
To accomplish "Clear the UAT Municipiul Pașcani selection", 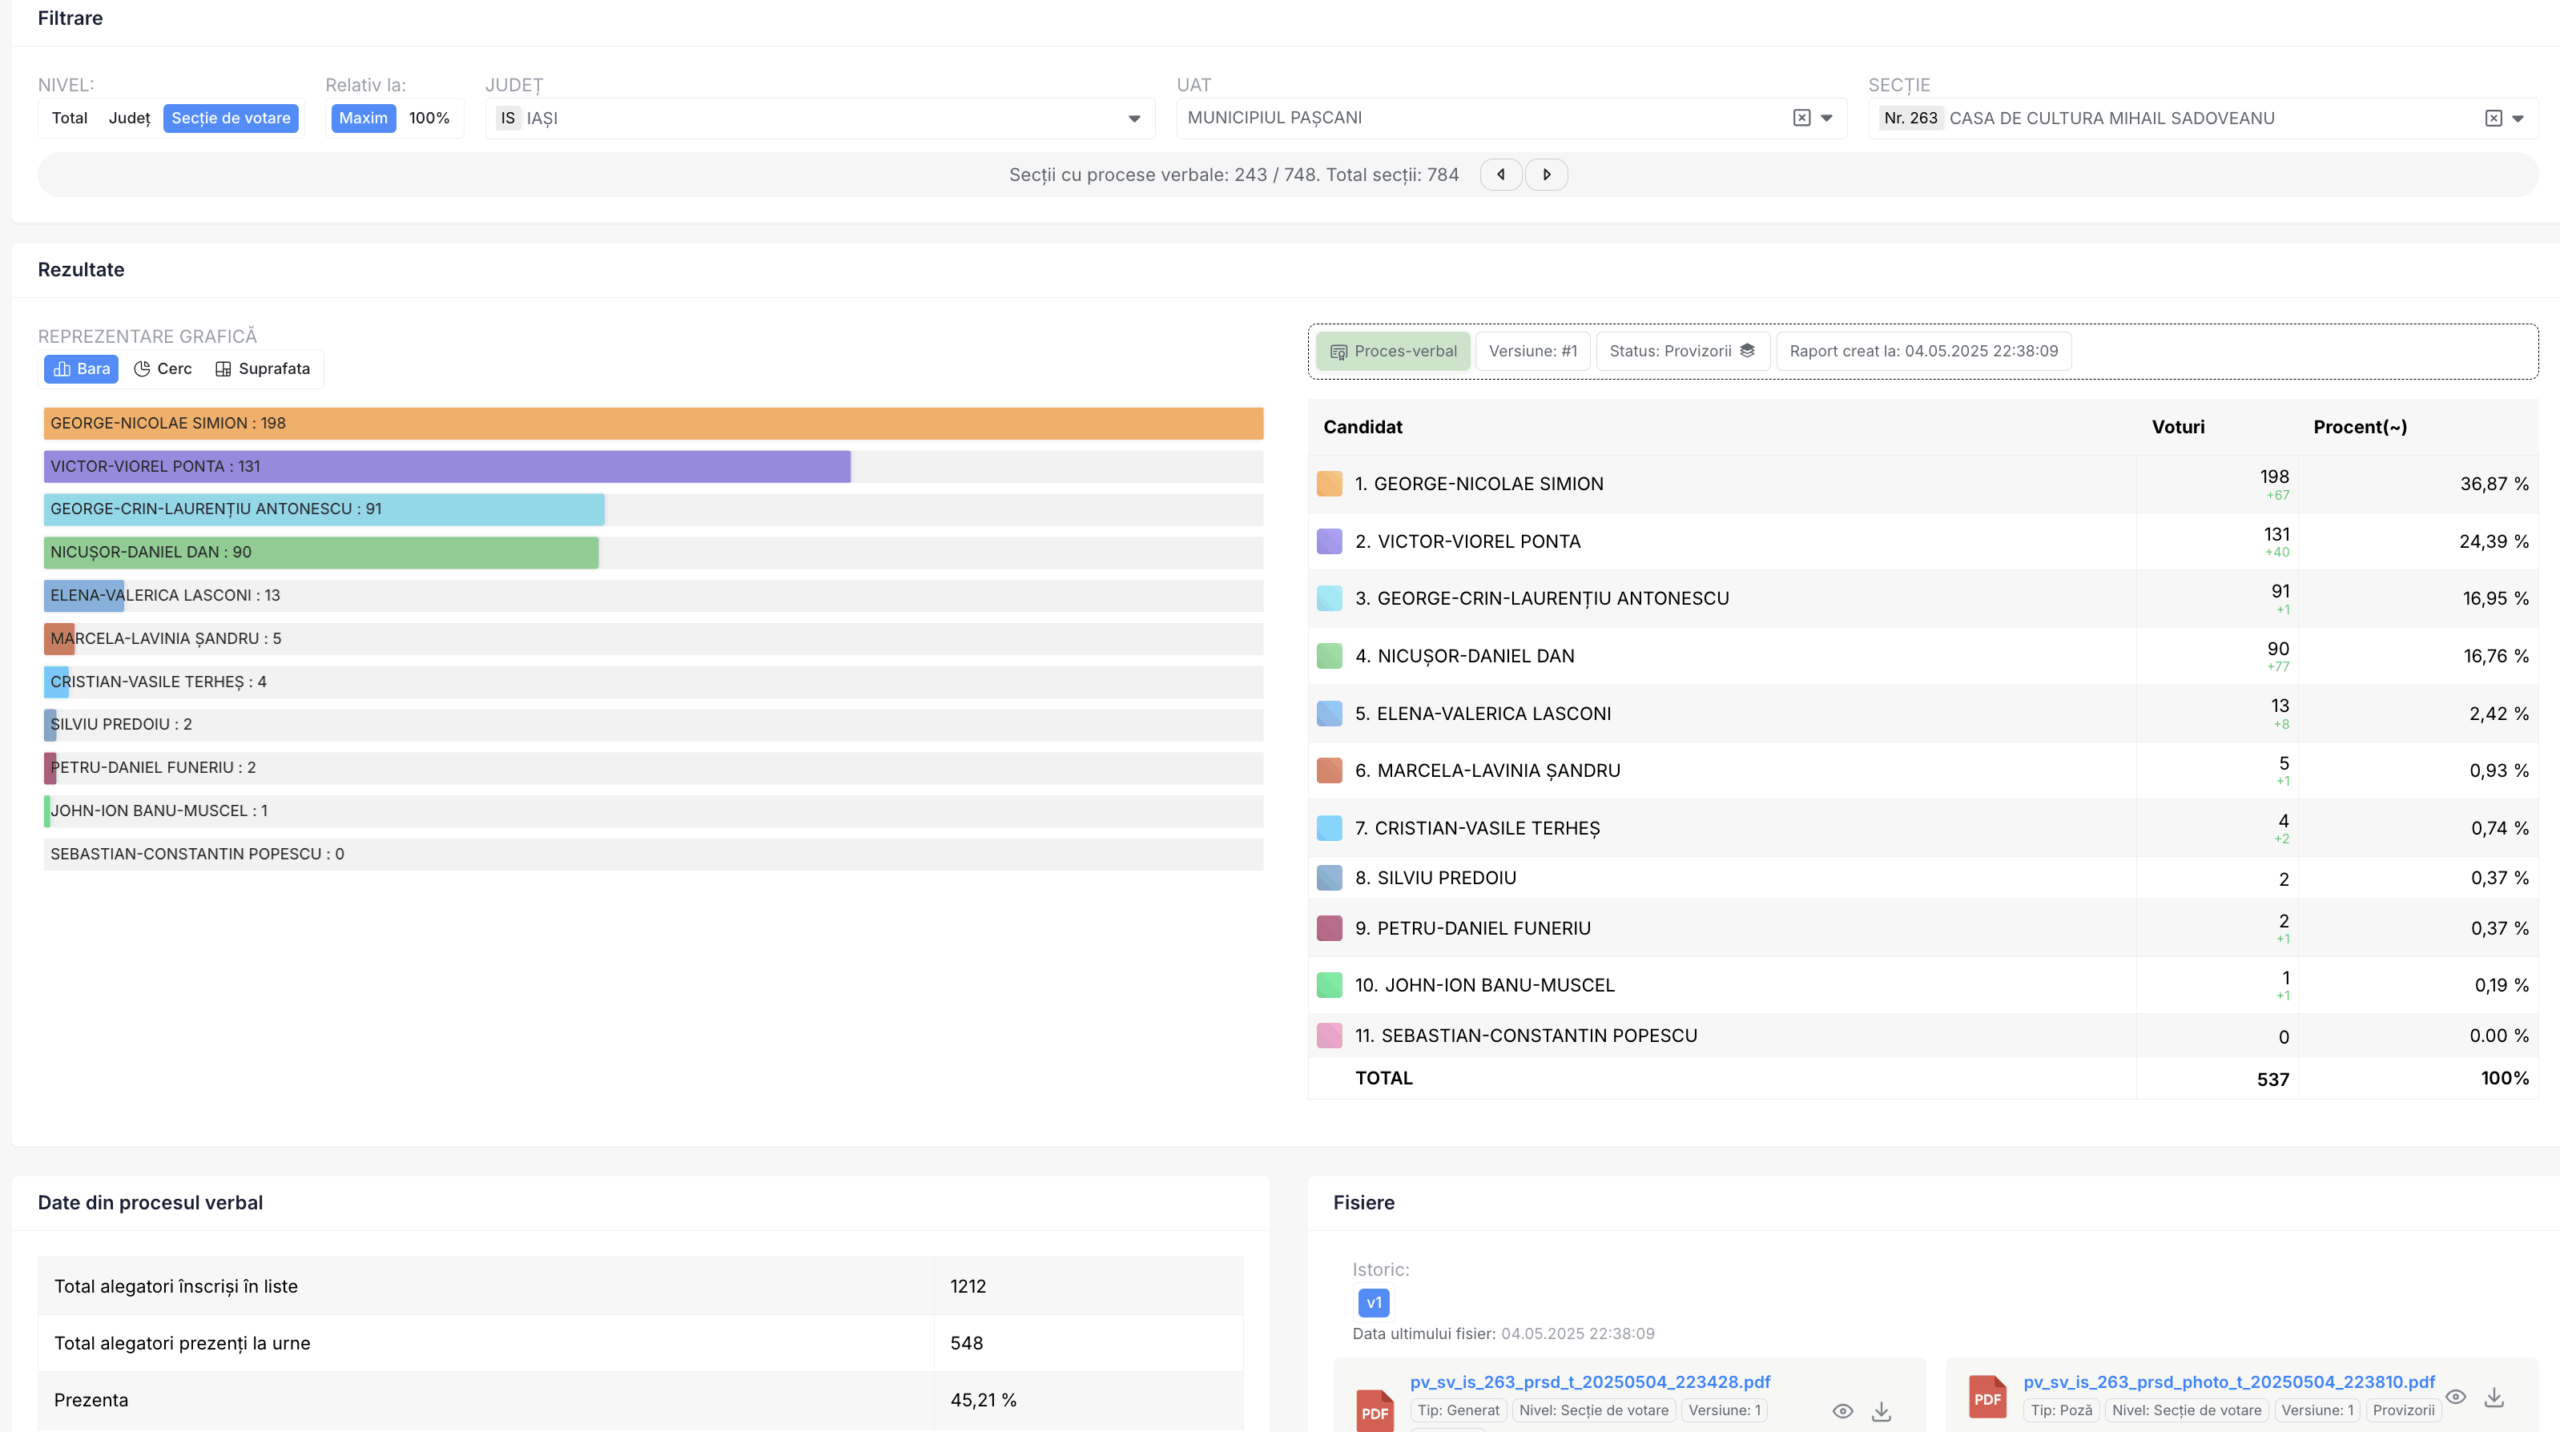I will (1801, 118).
